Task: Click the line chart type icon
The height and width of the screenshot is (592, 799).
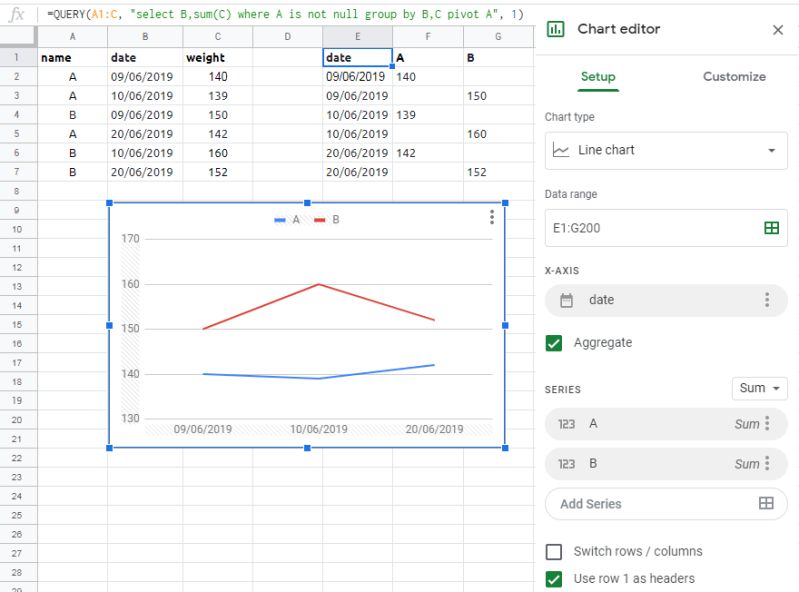Action: coord(561,150)
